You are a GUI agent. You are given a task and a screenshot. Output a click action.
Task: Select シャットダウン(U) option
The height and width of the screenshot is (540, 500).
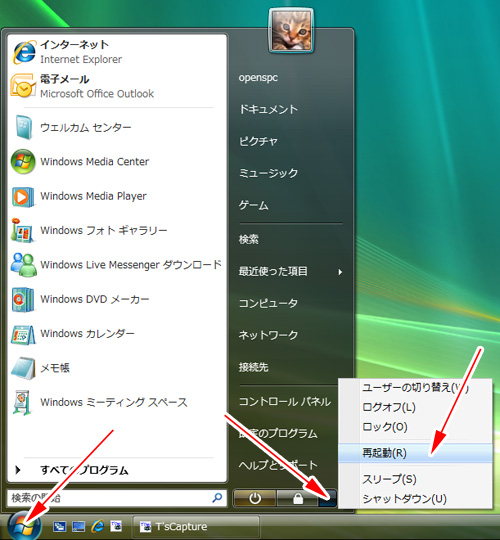[415, 499]
